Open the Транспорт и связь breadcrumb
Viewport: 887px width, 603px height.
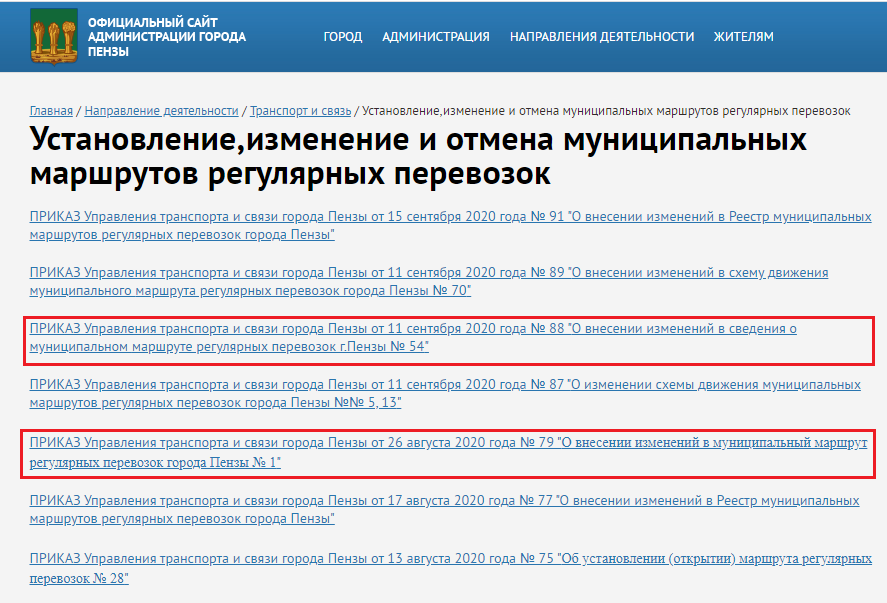pos(300,111)
